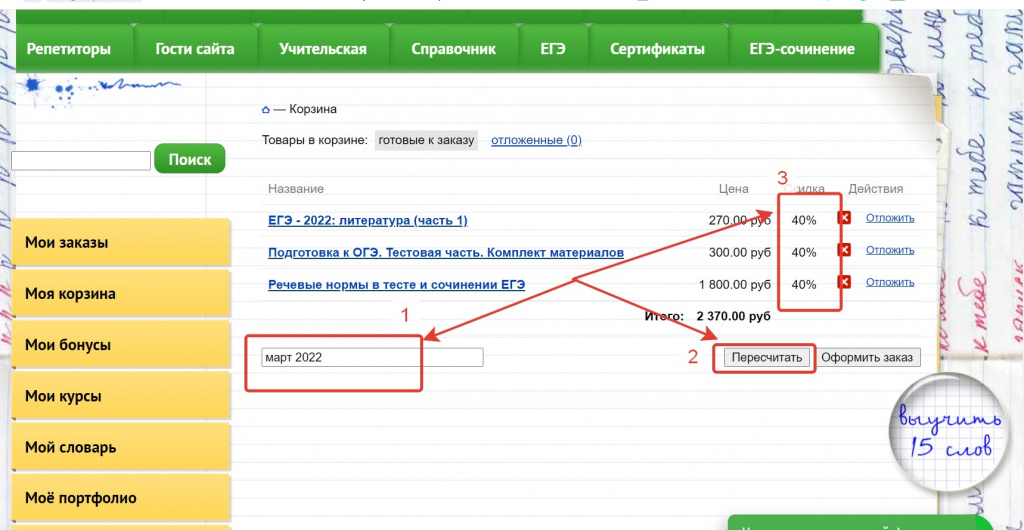Click the home icon in breadcrumb

[x=265, y=110]
